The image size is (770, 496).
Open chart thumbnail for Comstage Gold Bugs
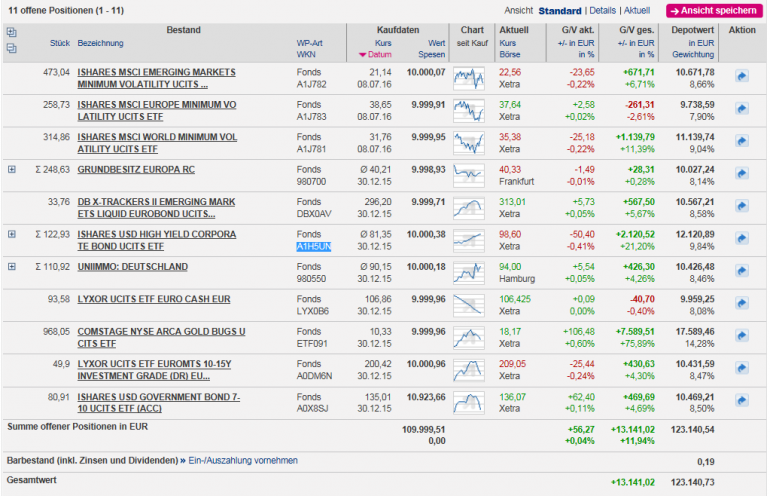point(468,338)
